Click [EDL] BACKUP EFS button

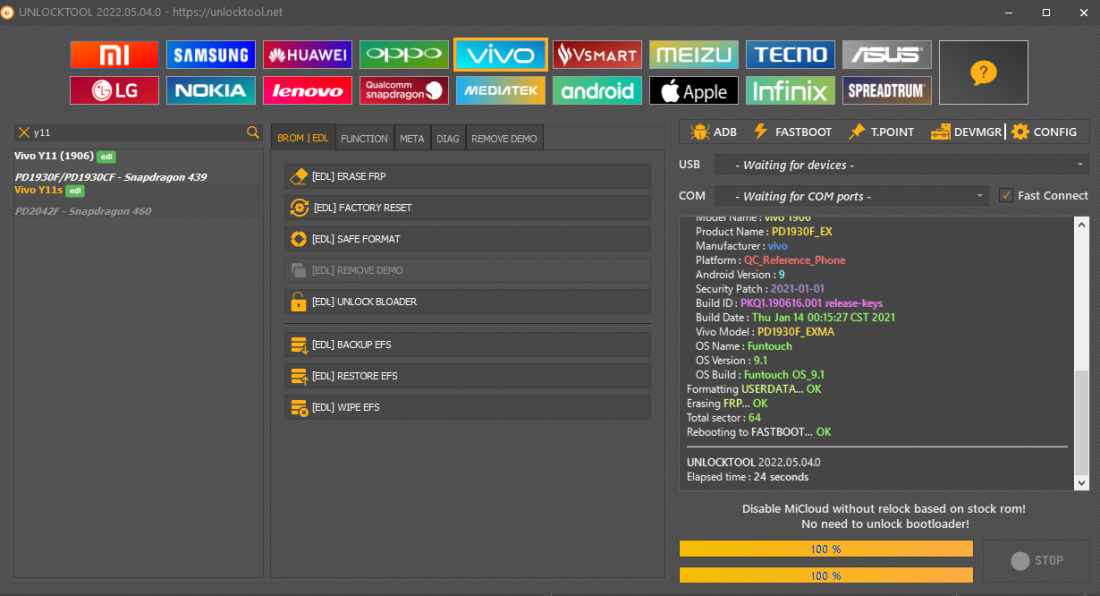(467, 345)
